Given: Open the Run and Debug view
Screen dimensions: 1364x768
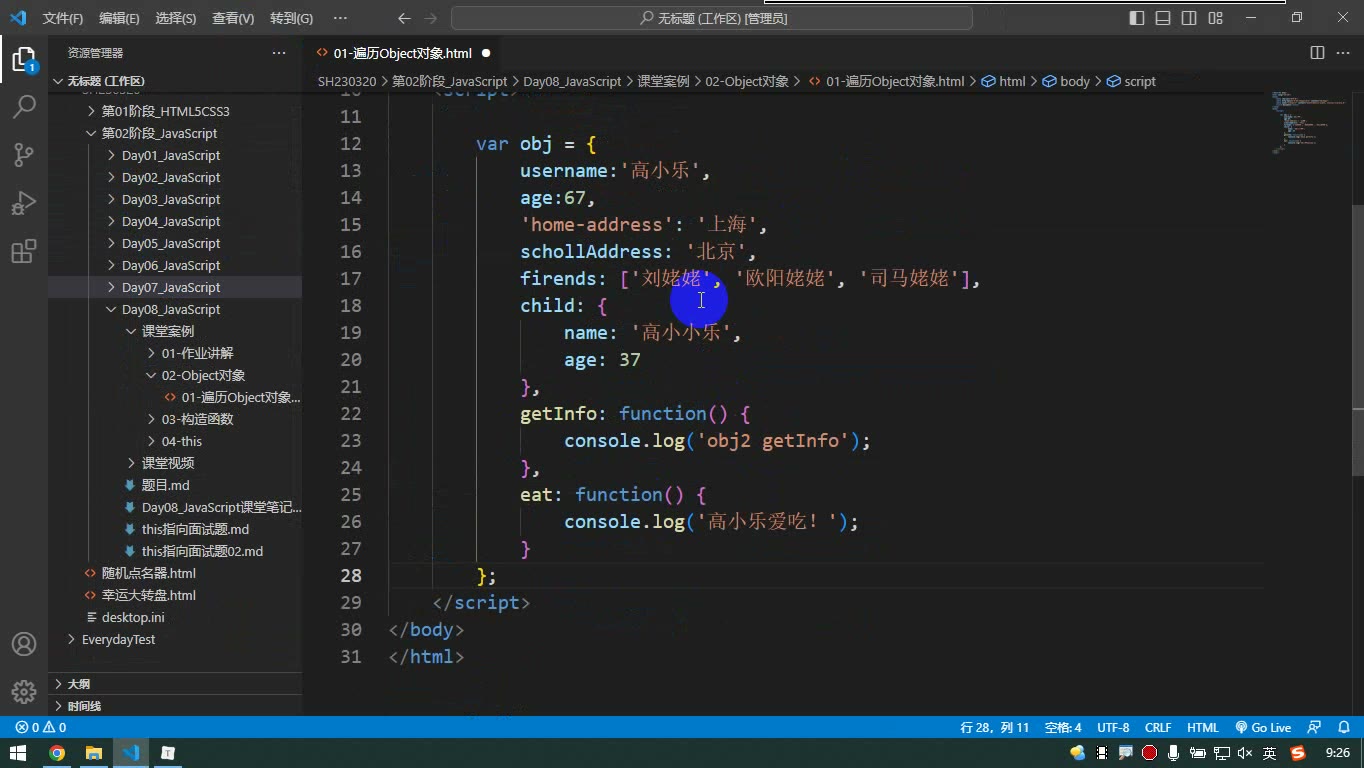Looking at the screenshot, I should (24, 202).
